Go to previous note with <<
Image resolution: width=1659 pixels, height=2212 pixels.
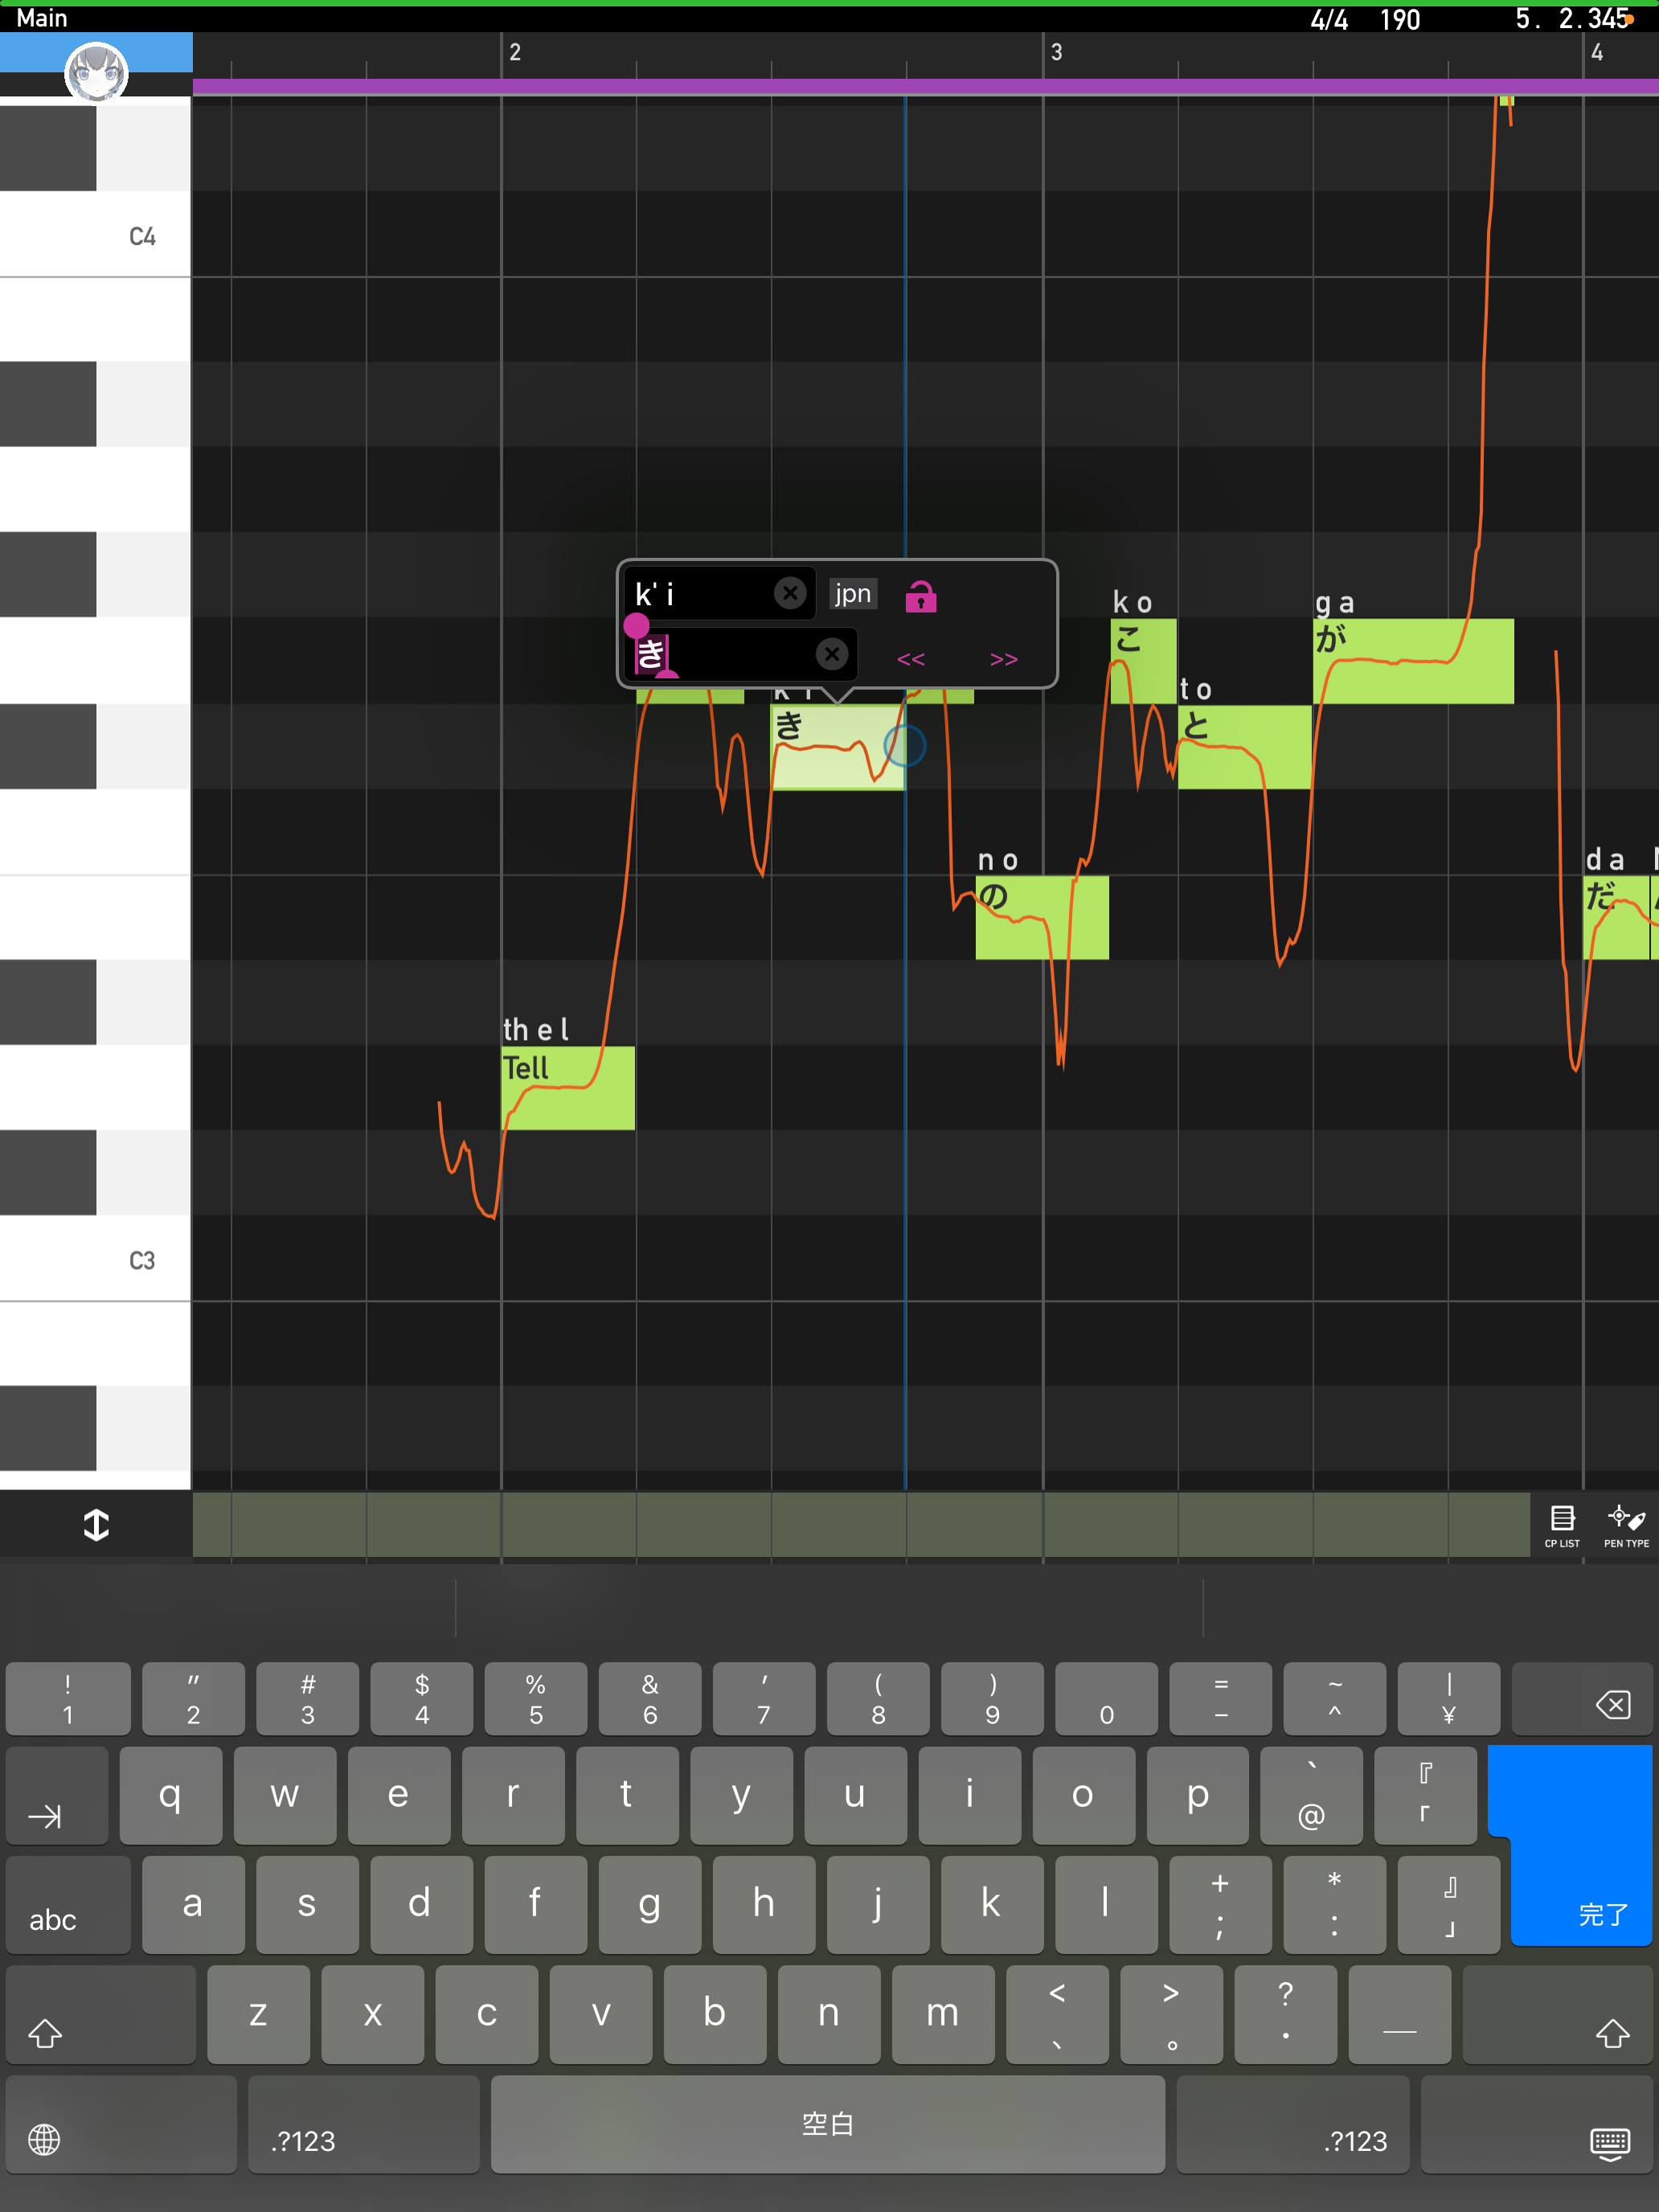[x=911, y=659]
